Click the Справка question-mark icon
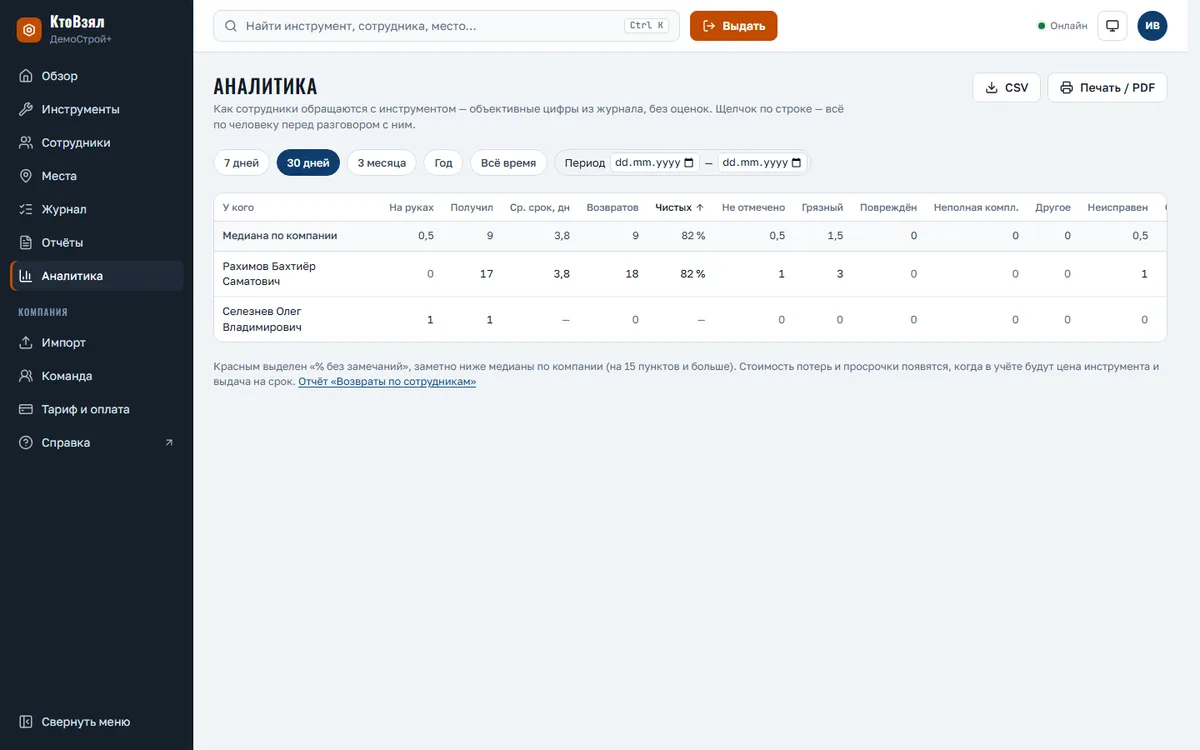 click(26, 443)
